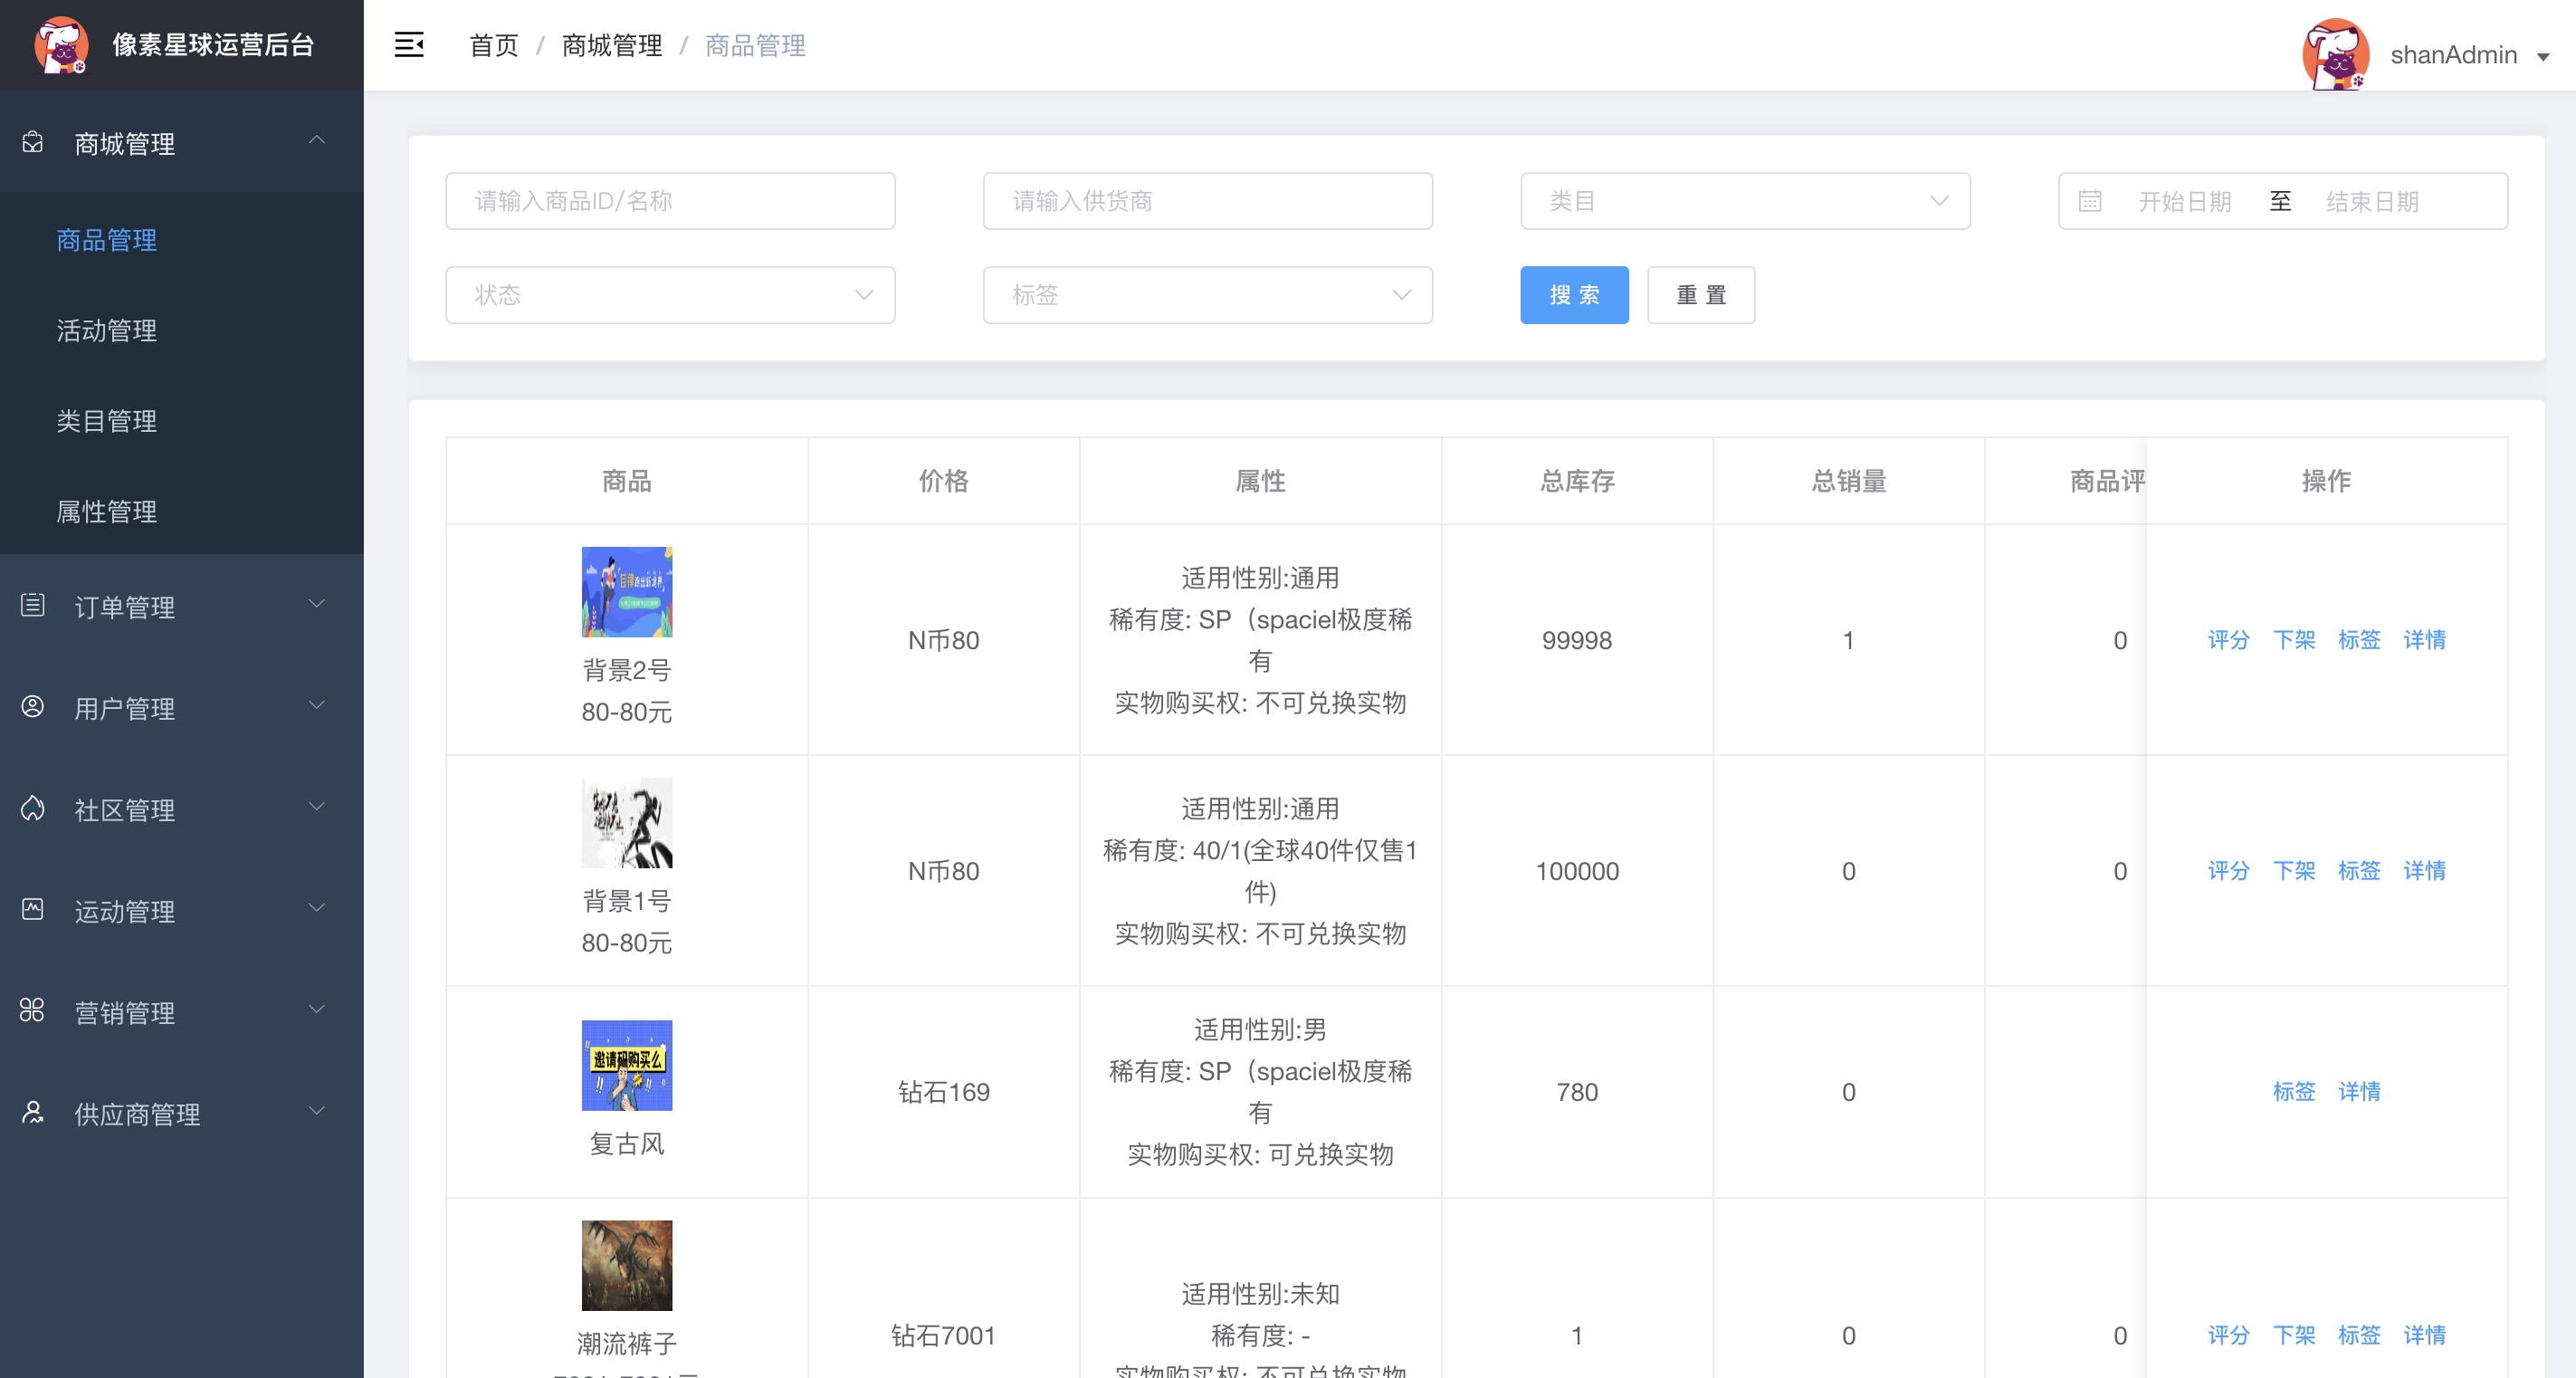
Task: Click the 价格 column header
Action: click(943, 481)
